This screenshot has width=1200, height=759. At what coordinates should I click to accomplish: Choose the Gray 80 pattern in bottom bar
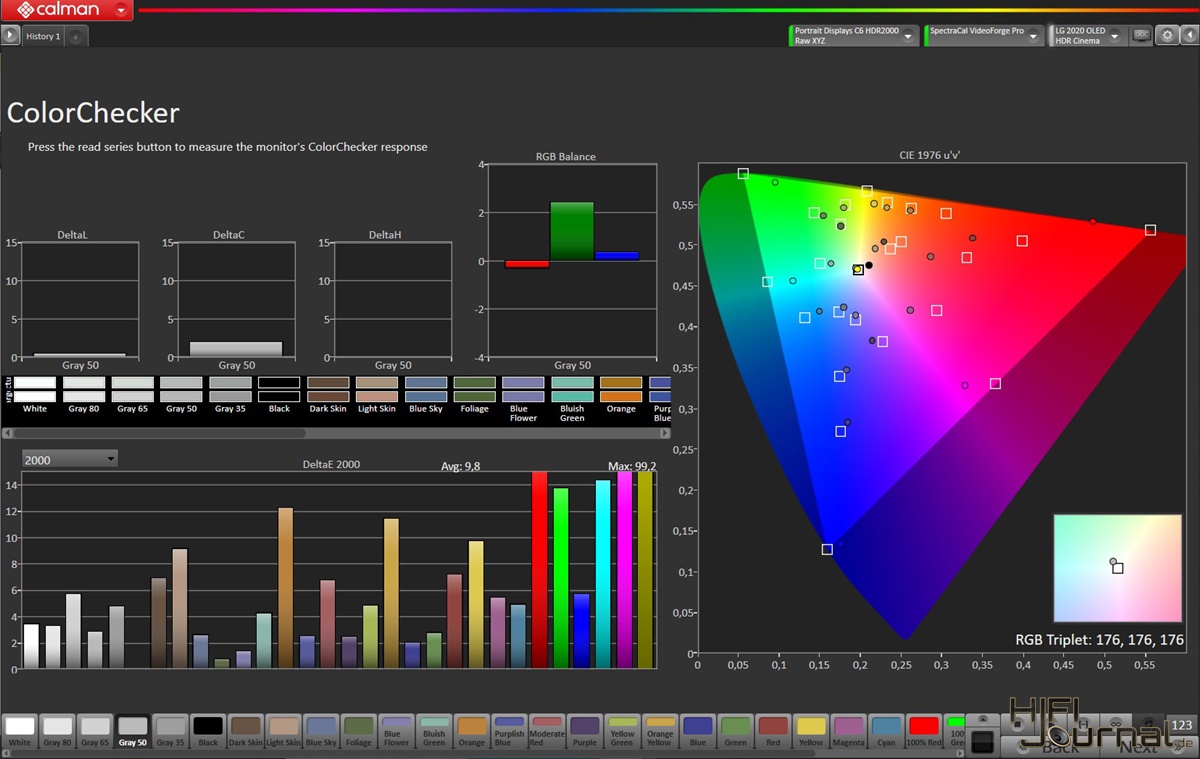57,731
